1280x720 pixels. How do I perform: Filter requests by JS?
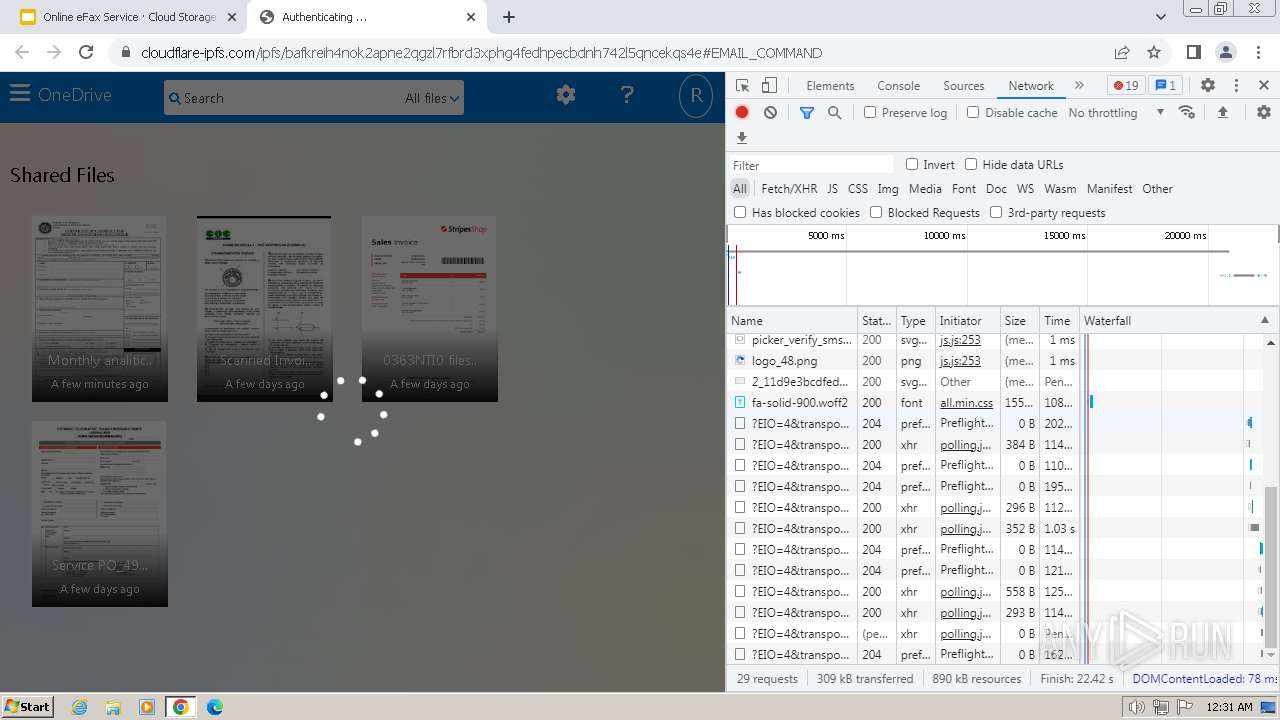tap(832, 188)
